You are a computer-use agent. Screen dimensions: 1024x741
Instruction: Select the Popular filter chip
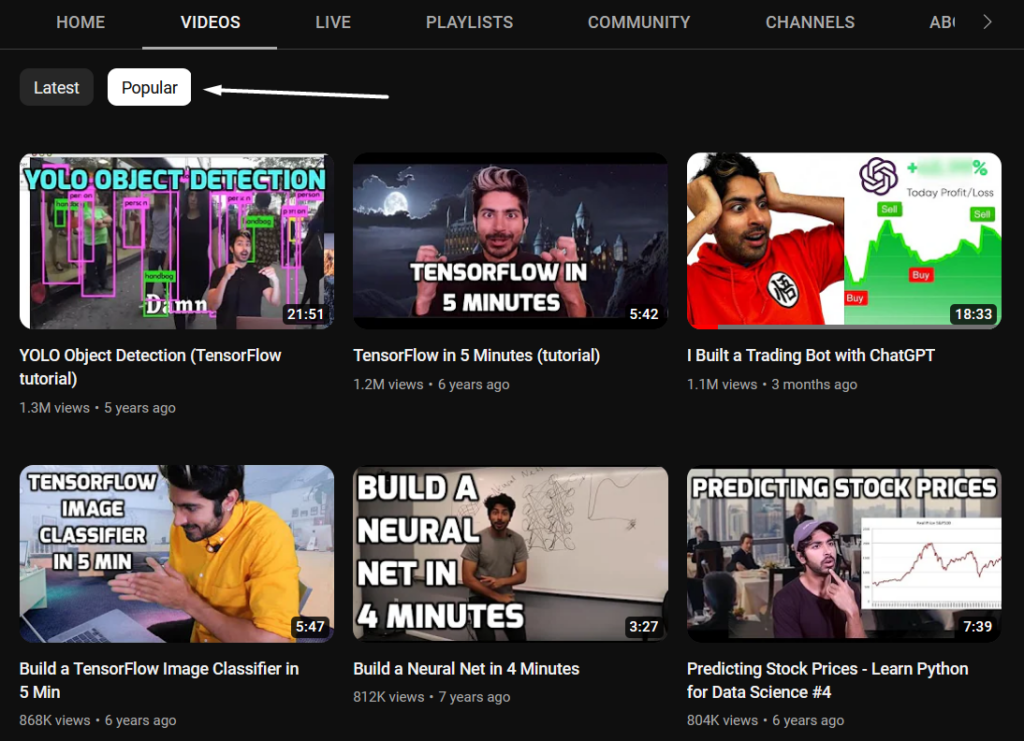pos(150,87)
